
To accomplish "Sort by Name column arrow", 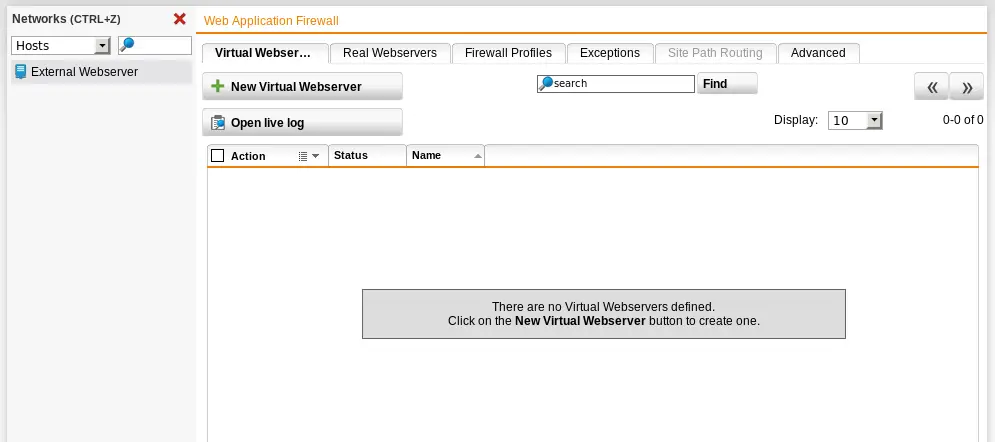I will (478, 156).
